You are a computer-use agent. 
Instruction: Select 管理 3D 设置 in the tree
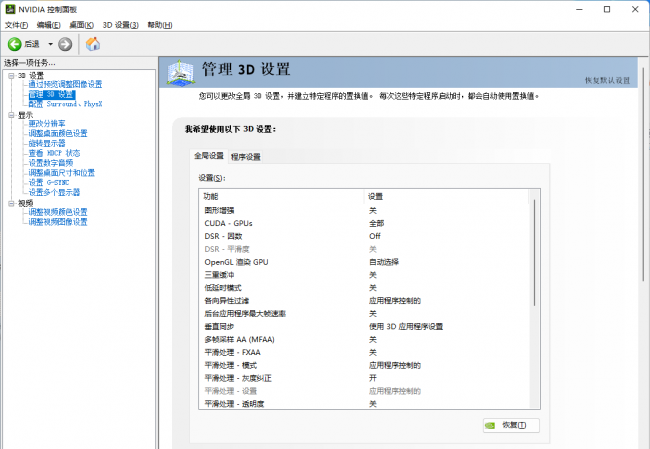coord(51,95)
